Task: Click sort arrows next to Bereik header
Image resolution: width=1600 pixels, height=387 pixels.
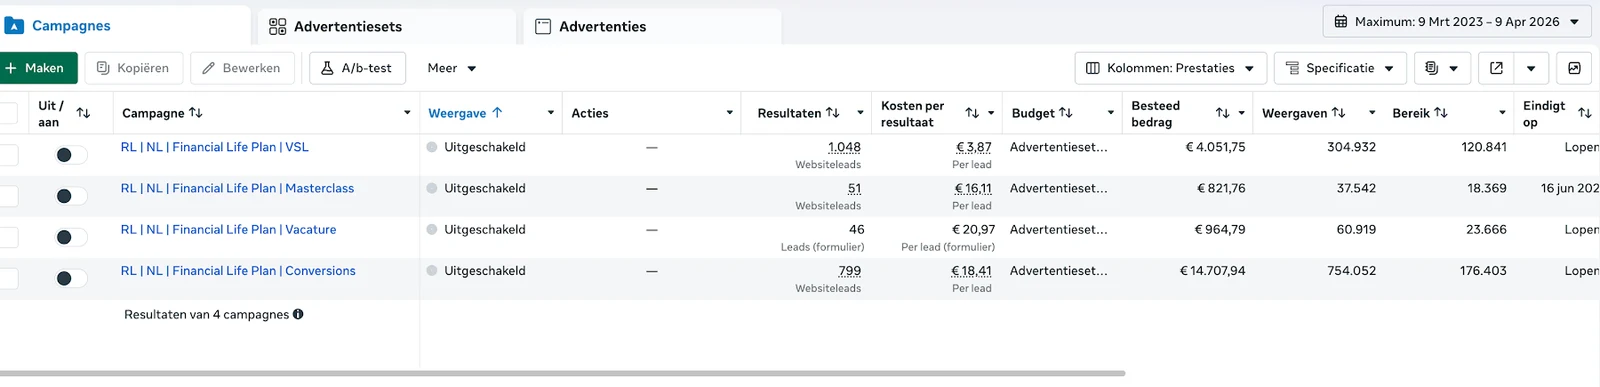Action: pyautogui.click(x=1441, y=113)
